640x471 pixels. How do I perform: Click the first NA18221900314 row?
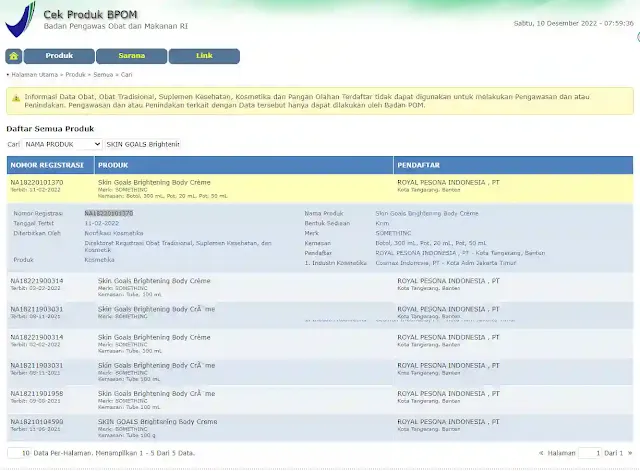320,287
